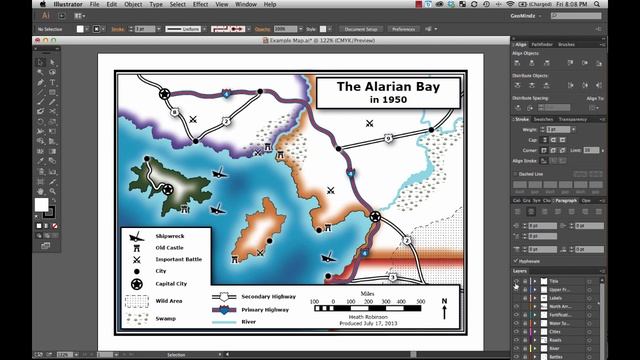Image resolution: width=640 pixels, height=360 pixels.
Task: Select the Direct Selection tool
Action: (x=52, y=62)
